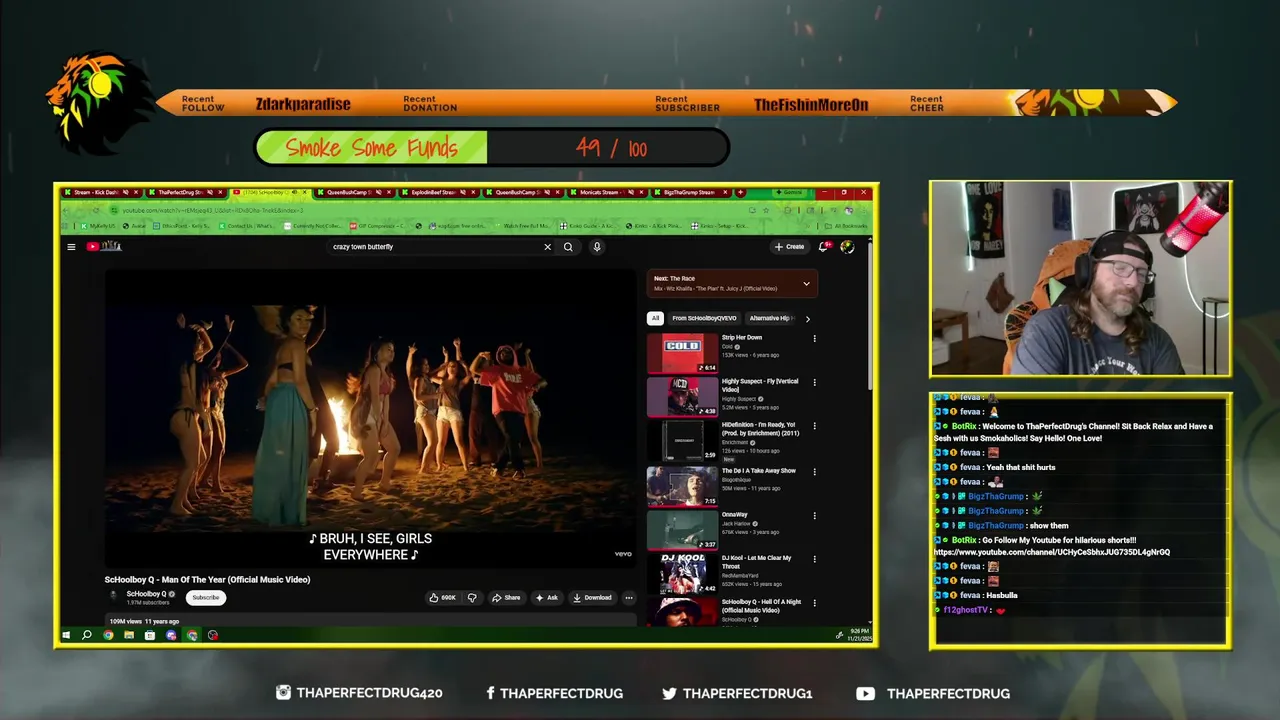Open All Bookmarks folder in bookmarks bar
Image resolution: width=1280 pixels, height=720 pixels.
tap(847, 226)
